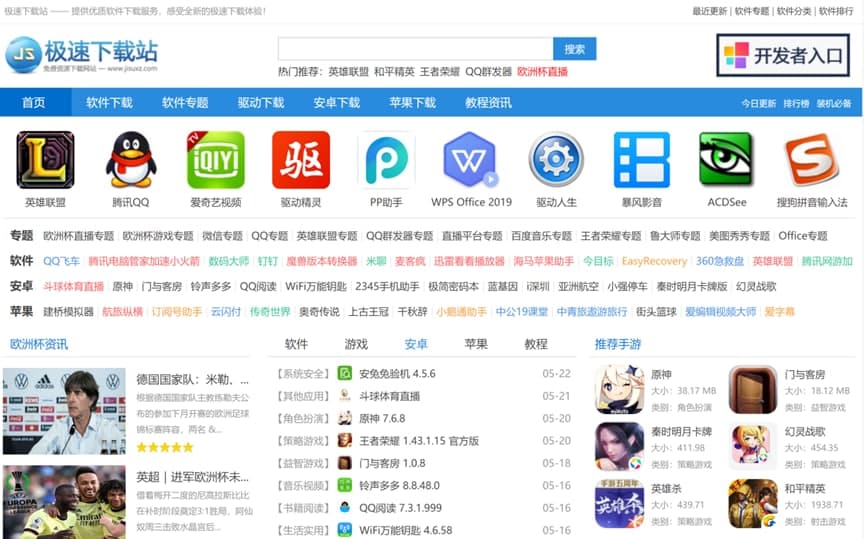Open the 暴风影音 icon
The image size is (864, 539).
pos(641,160)
